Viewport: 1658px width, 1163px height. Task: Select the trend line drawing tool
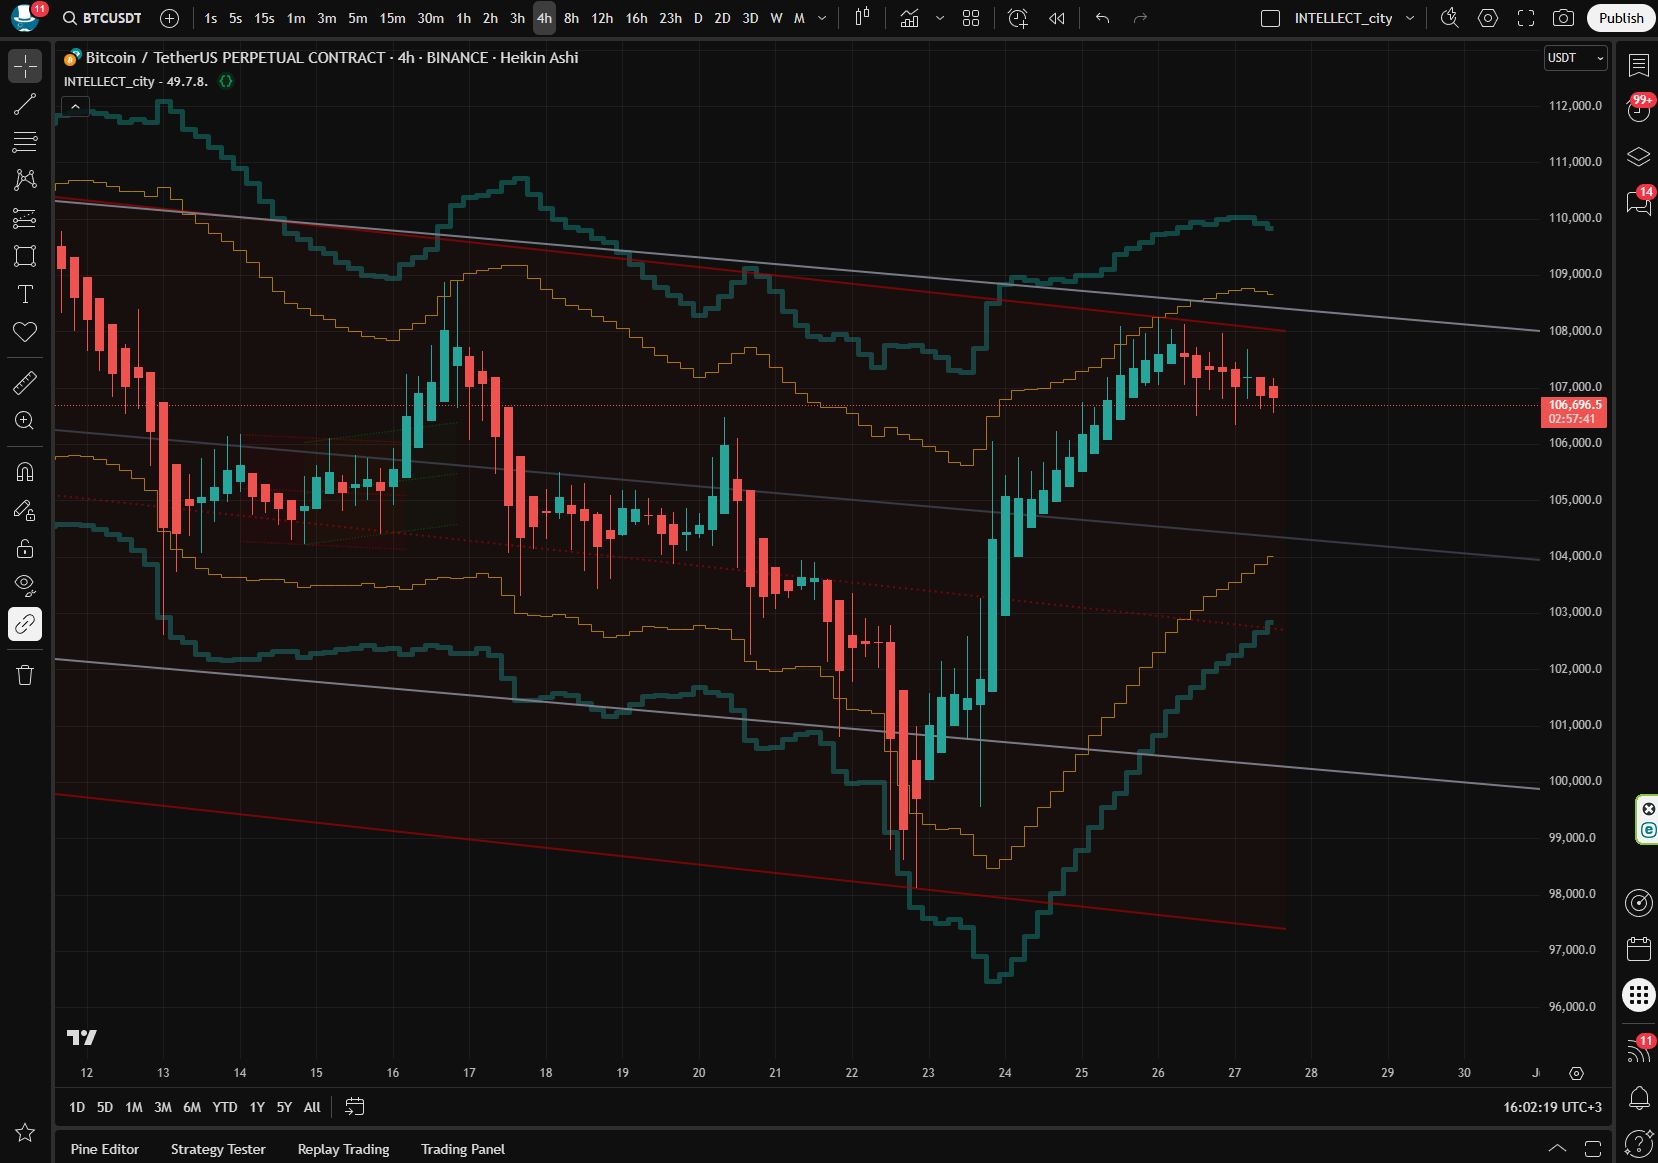click(x=25, y=104)
